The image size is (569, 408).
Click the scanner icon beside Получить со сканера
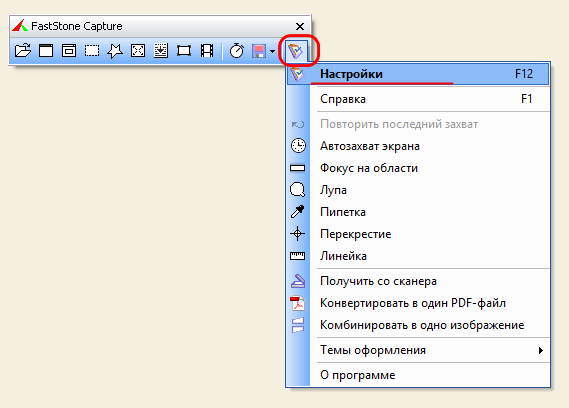298,281
